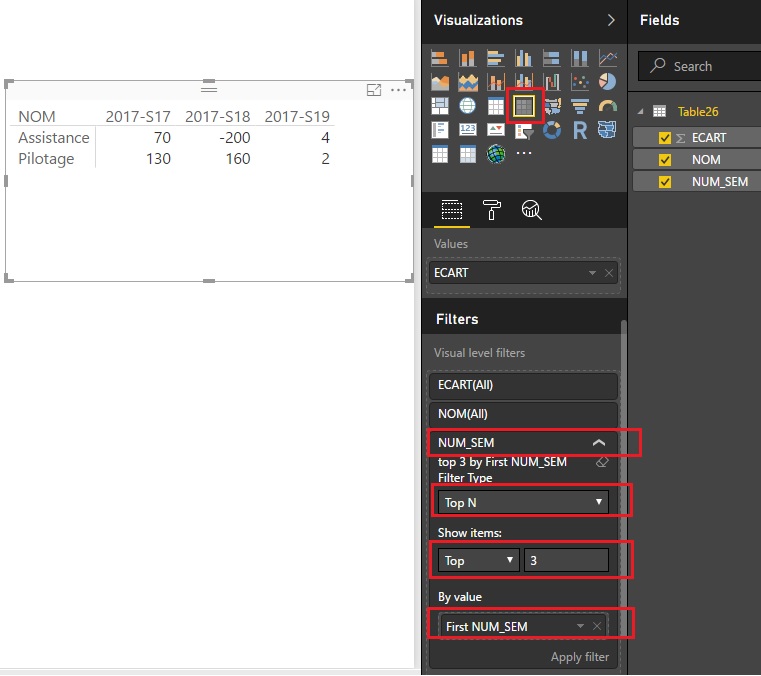The image size is (761, 676).
Task: Click the 2017-S18 column header
Action: (217, 116)
